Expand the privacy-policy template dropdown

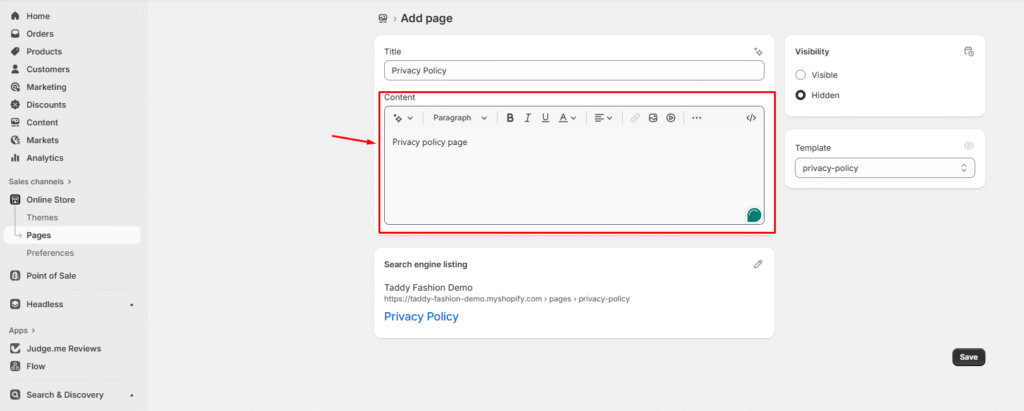884,168
